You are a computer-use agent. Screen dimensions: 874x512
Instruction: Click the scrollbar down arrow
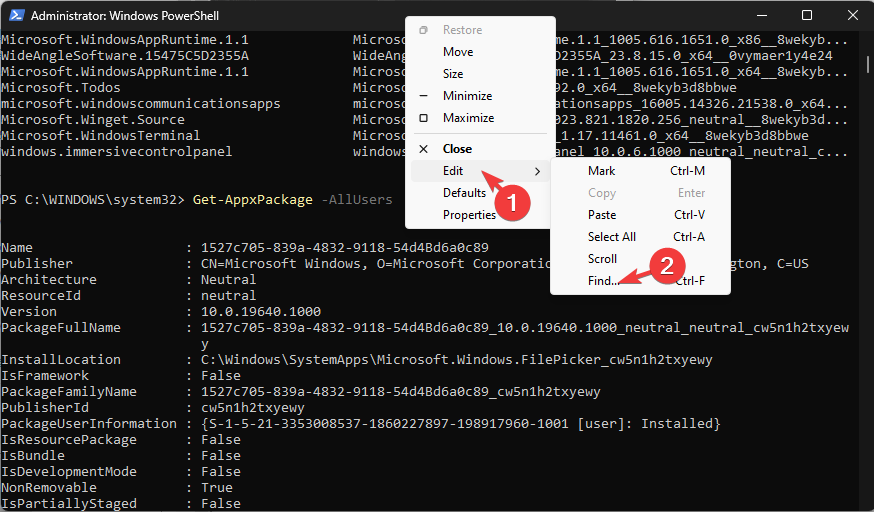tap(866, 503)
